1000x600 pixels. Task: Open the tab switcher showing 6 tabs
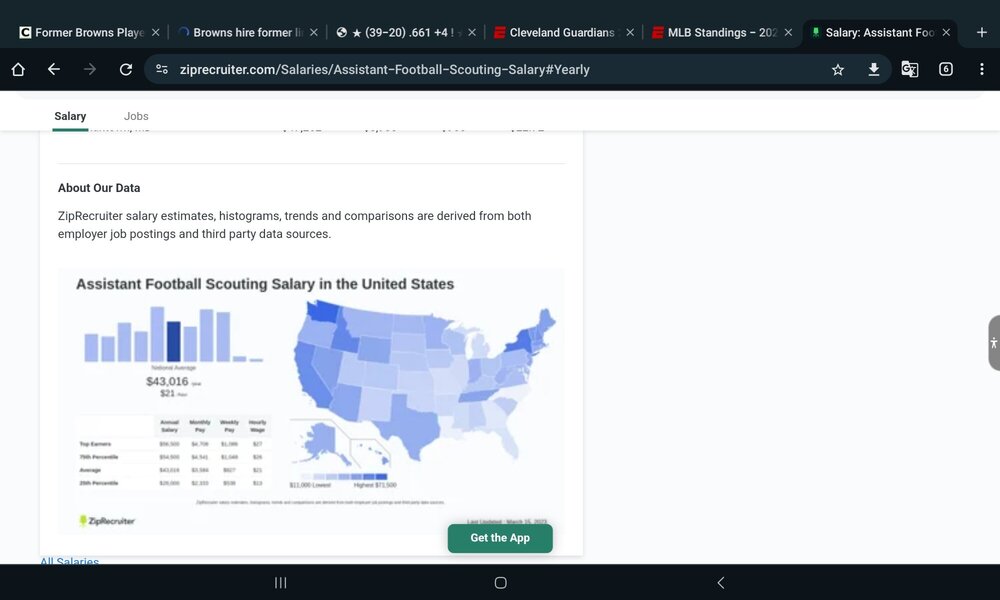point(946,70)
